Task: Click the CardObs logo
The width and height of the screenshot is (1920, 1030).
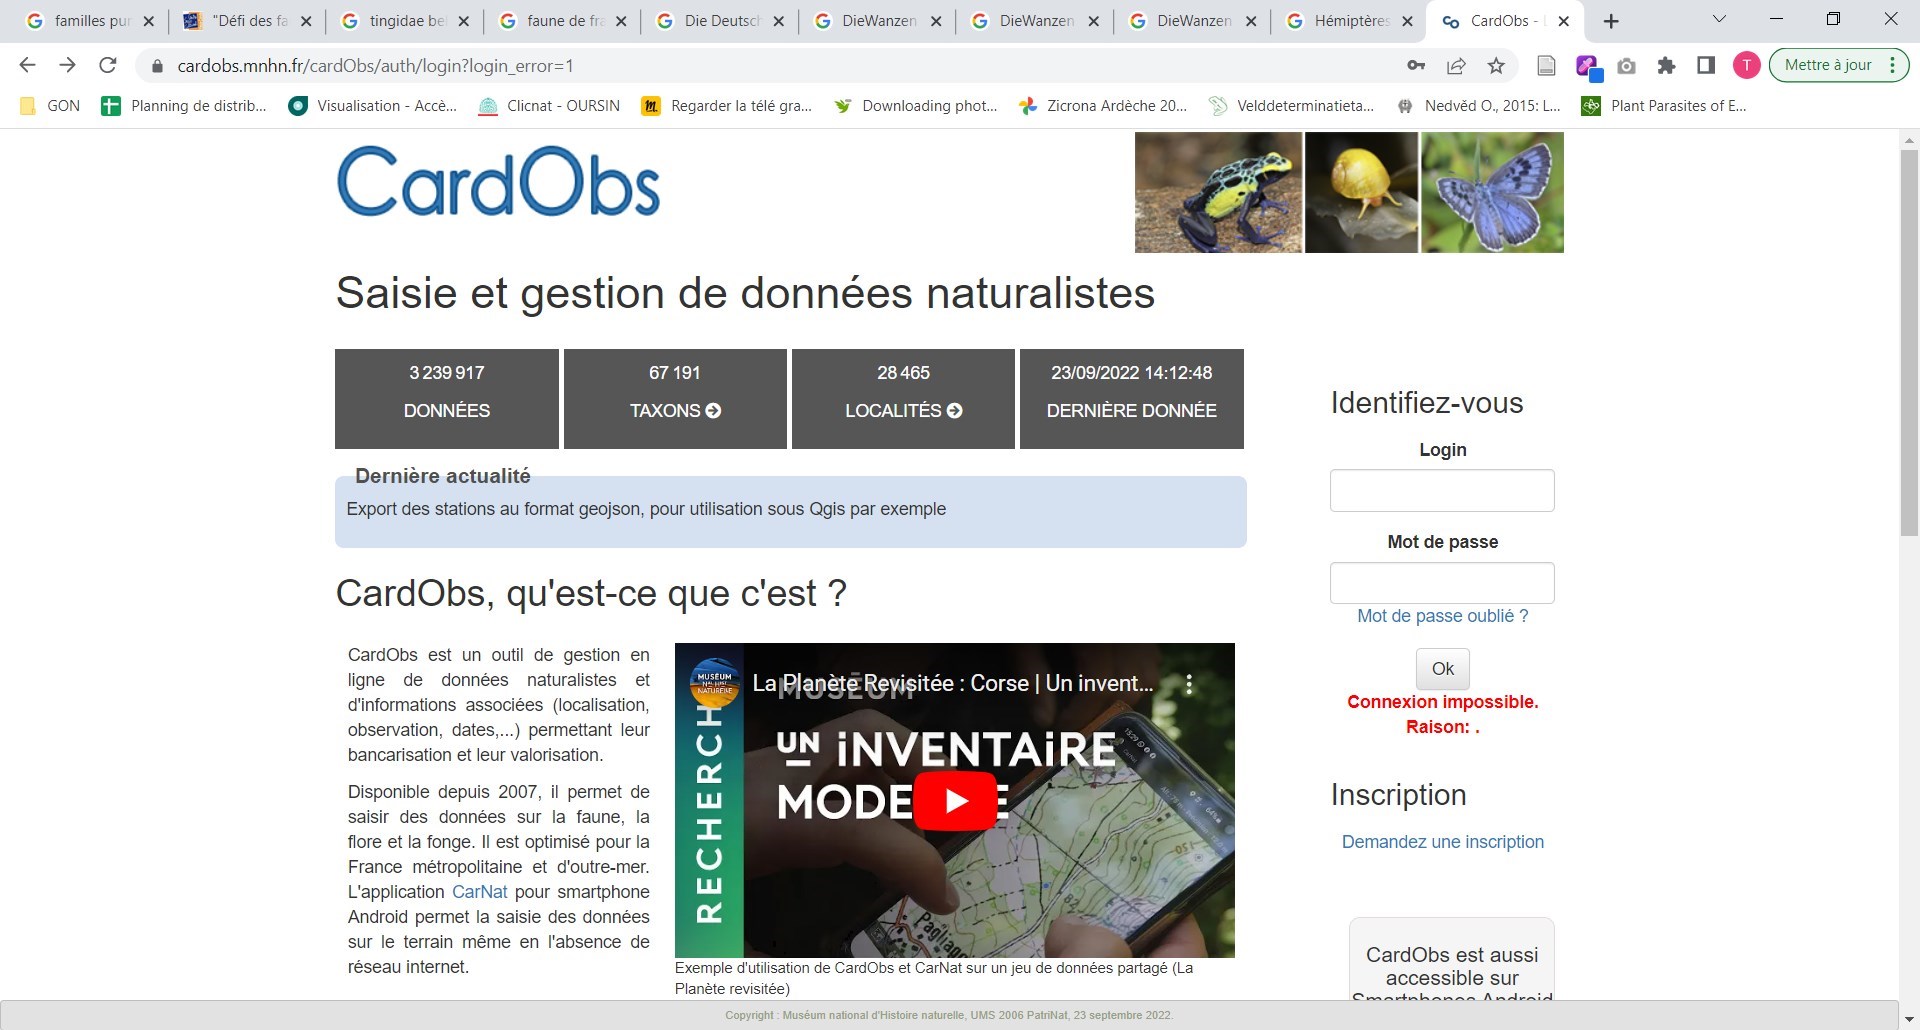Action: coord(498,182)
